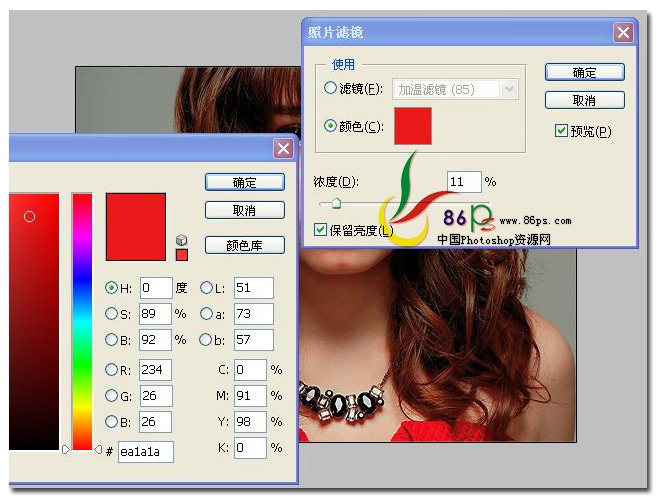Toggle the 保留亮度 checkbox

coord(320,229)
